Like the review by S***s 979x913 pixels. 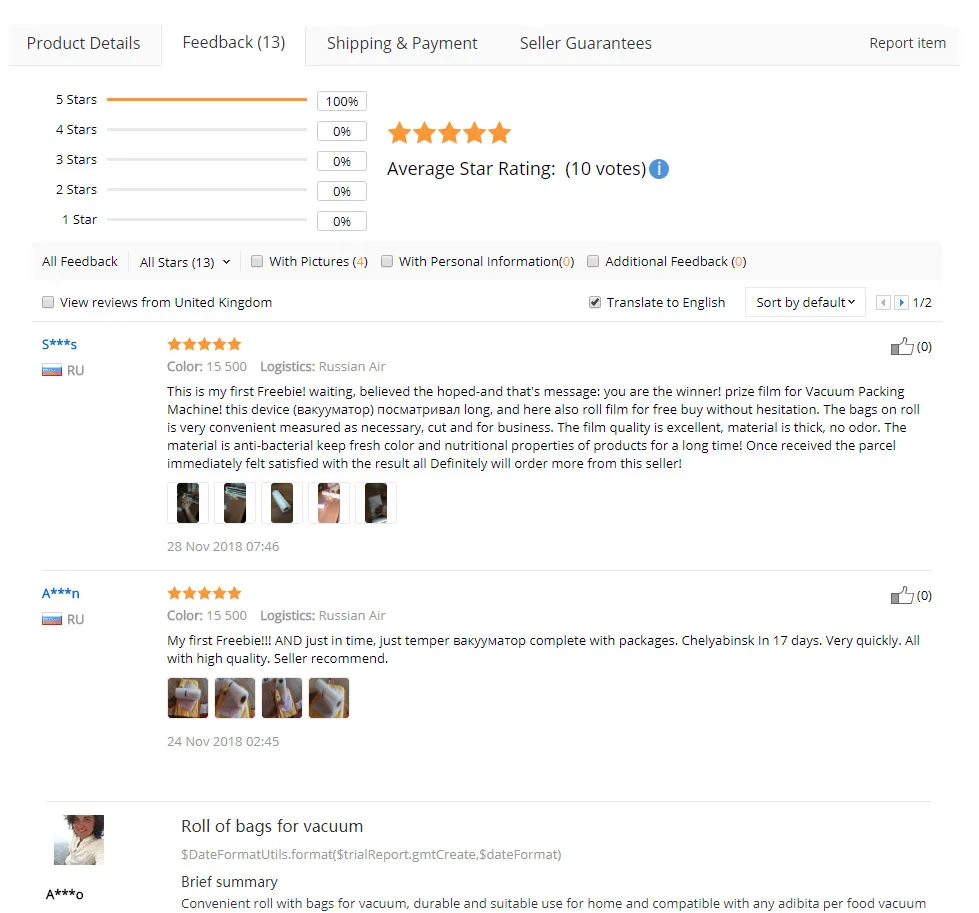click(x=902, y=347)
